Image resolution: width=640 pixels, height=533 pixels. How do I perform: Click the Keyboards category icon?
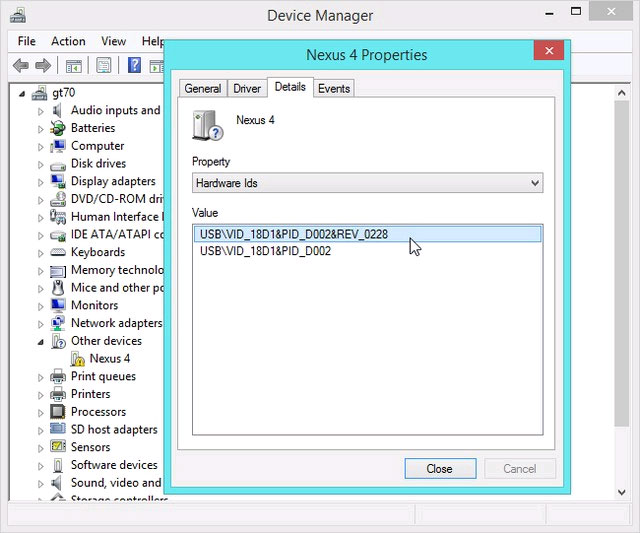coord(58,252)
